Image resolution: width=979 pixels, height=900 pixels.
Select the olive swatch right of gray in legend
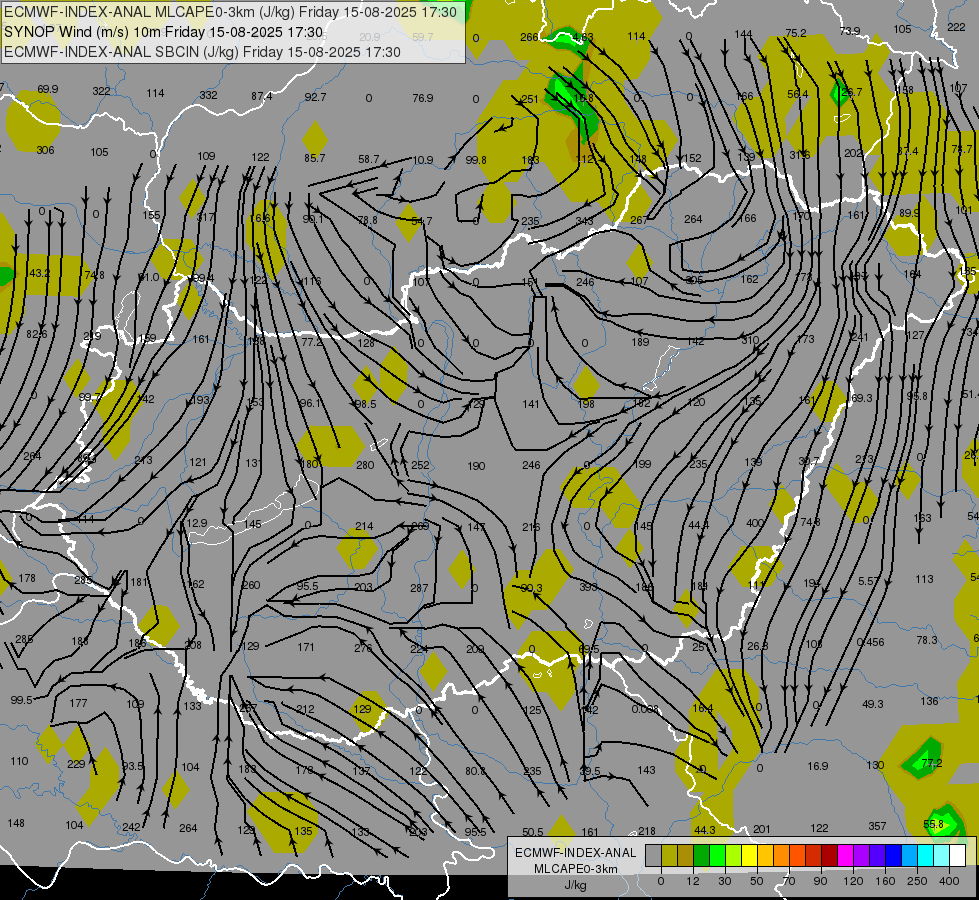669,856
